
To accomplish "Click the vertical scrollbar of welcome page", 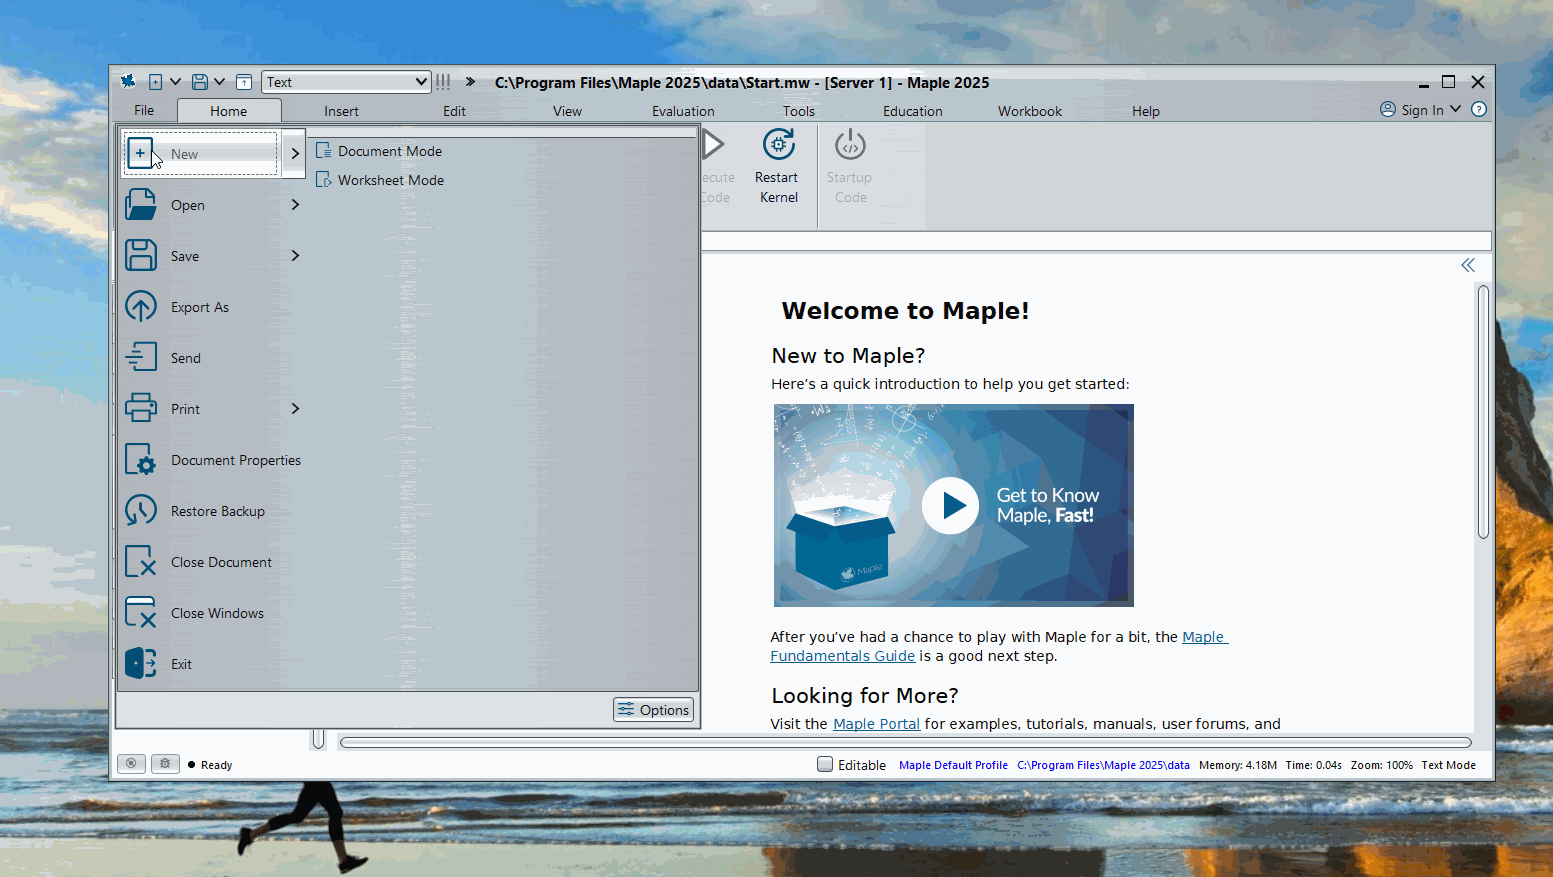I will 1483,412.
